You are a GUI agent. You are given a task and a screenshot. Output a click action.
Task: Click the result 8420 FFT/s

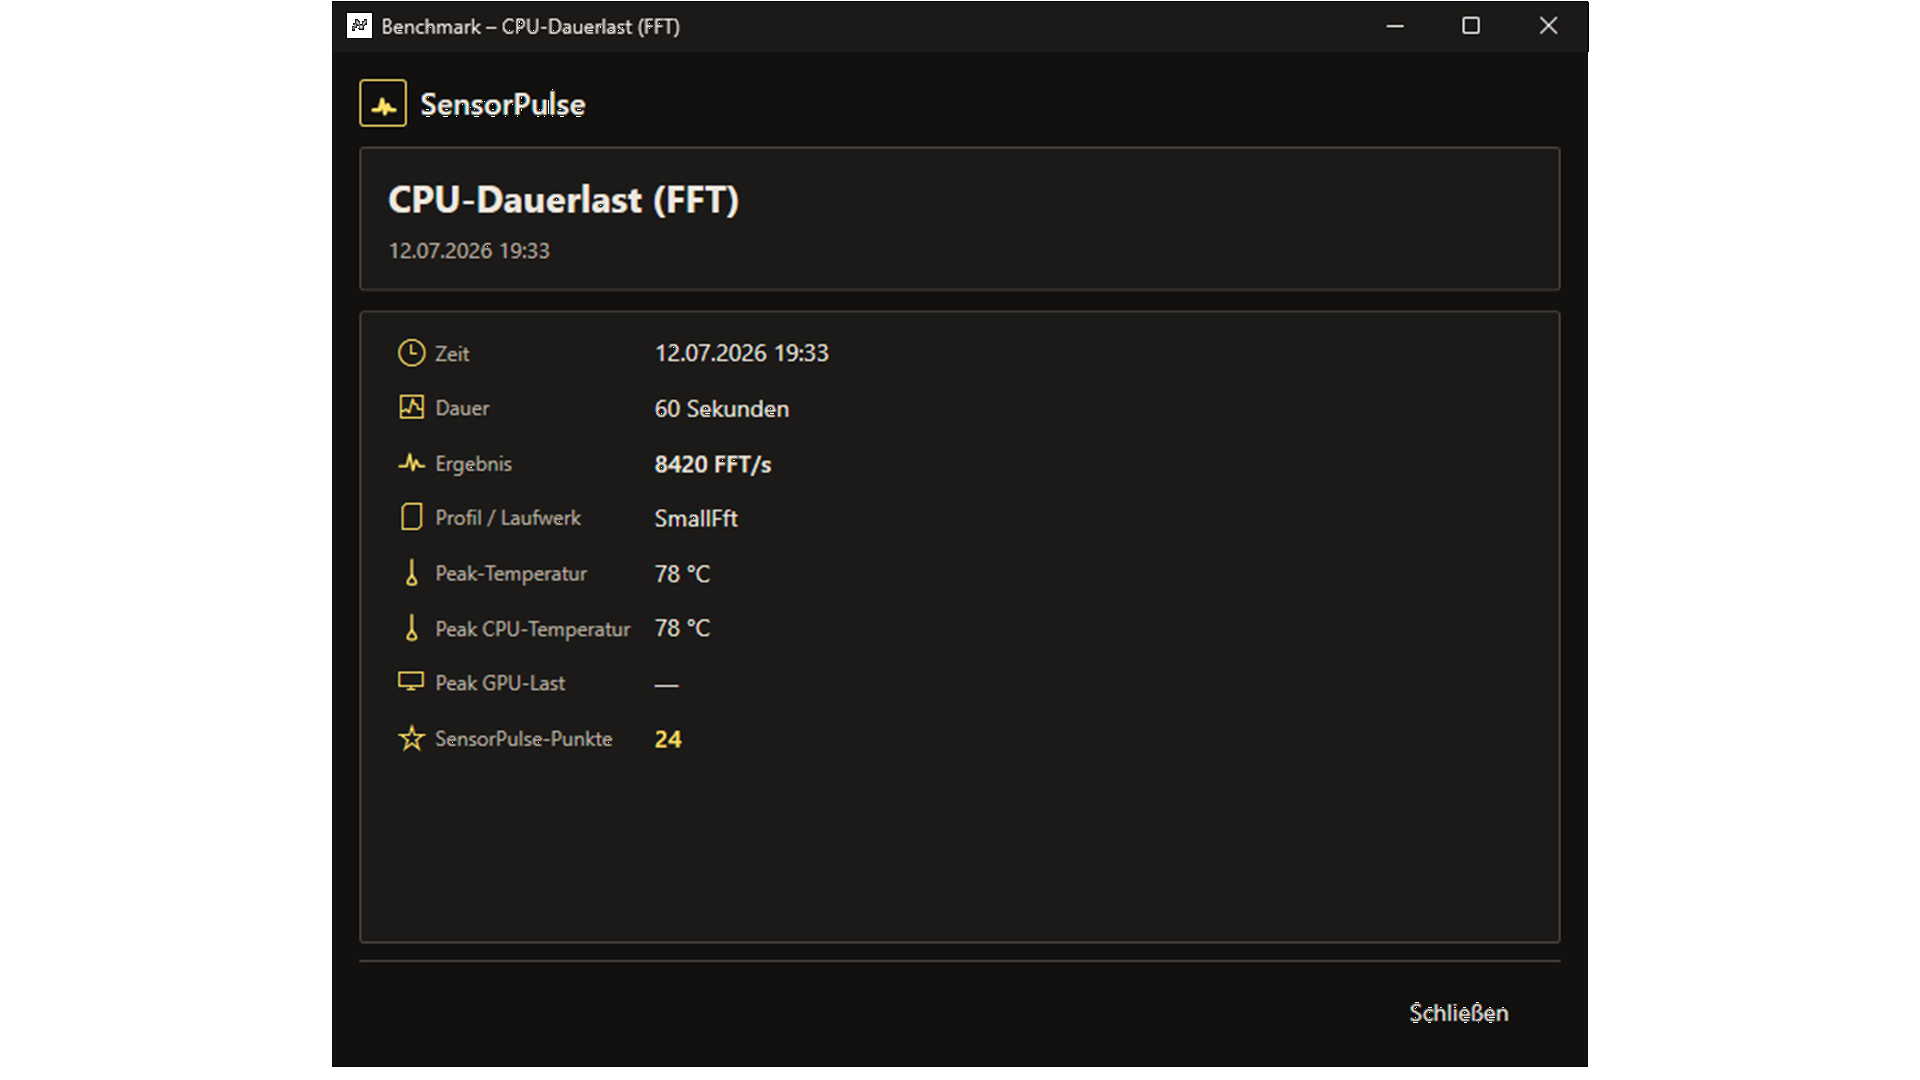pos(712,464)
